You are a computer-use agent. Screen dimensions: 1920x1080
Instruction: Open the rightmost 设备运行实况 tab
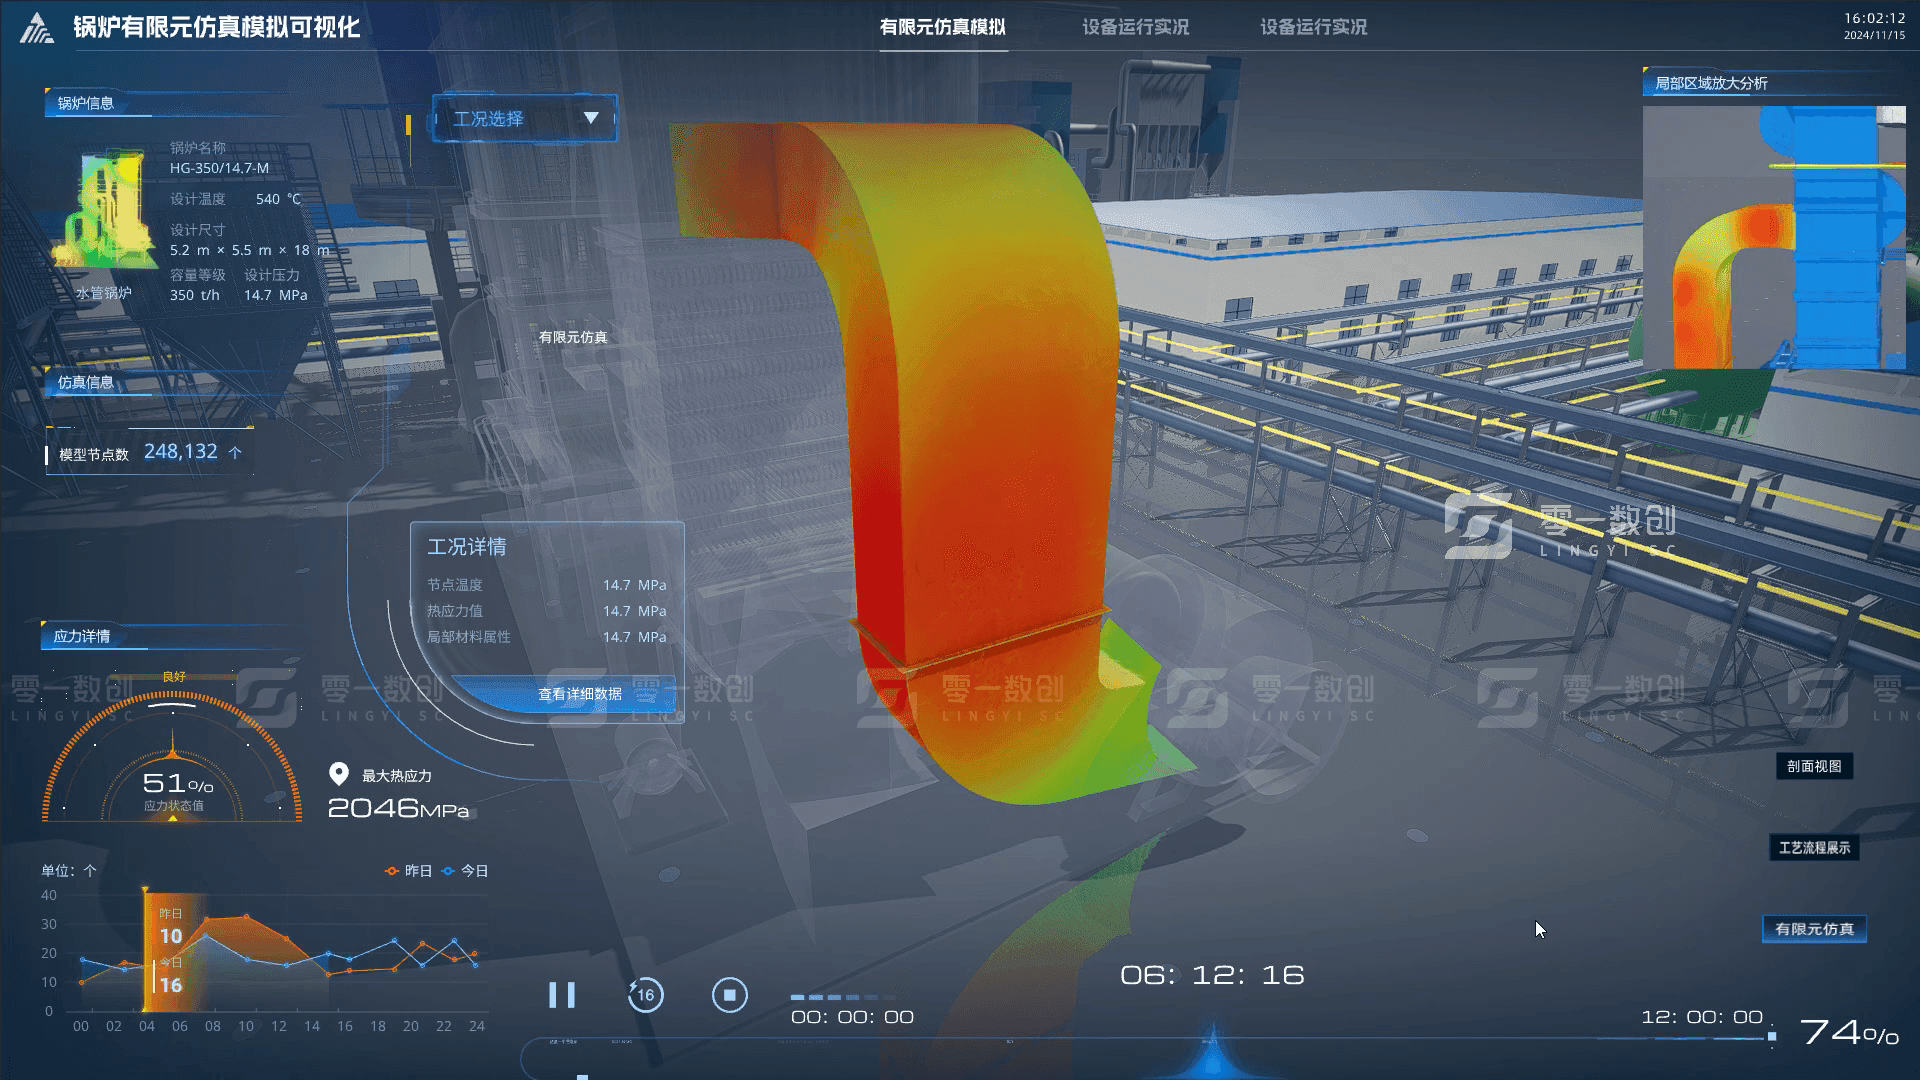pos(1313,27)
